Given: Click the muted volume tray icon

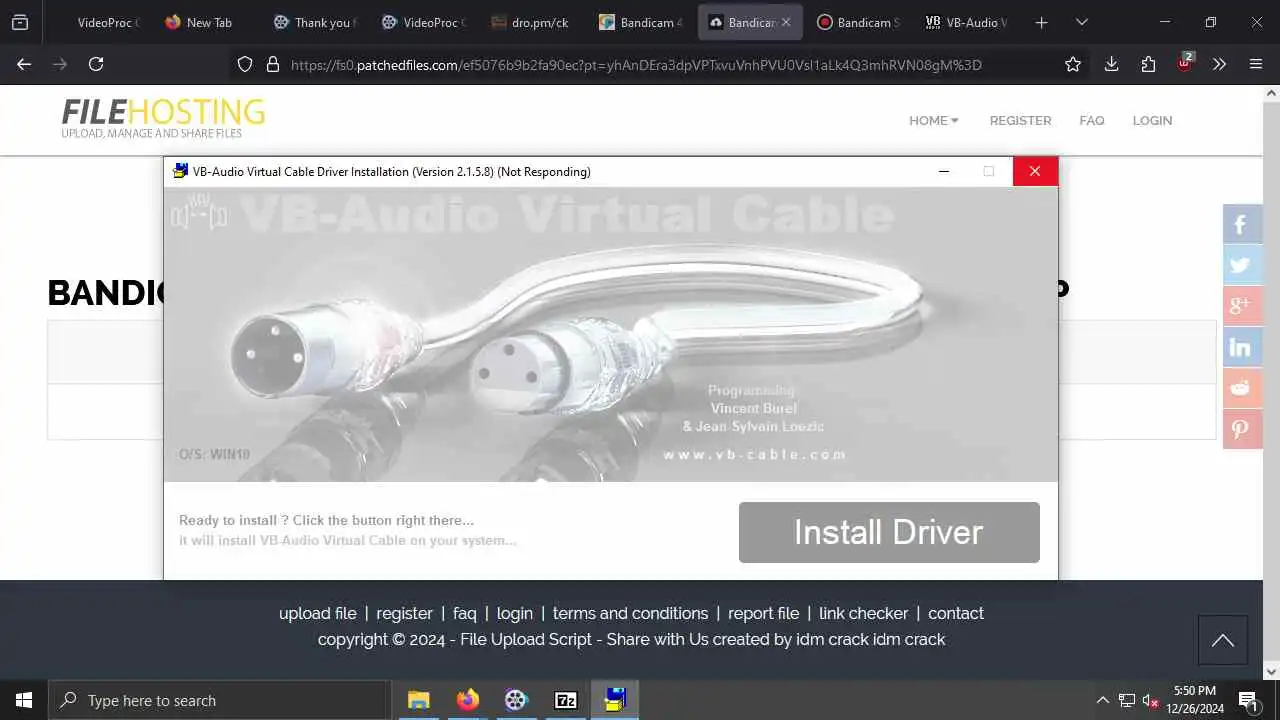Looking at the screenshot, I should pyautogui.click(x=1150, y=700).
